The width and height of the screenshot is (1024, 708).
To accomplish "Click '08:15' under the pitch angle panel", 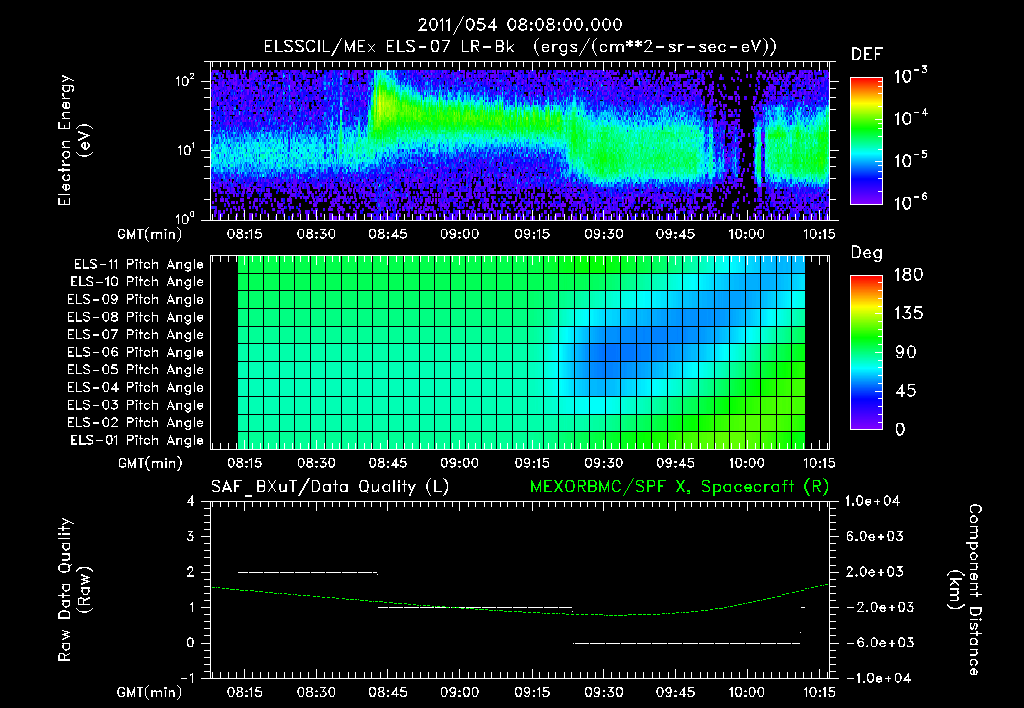I will point(244,463).
